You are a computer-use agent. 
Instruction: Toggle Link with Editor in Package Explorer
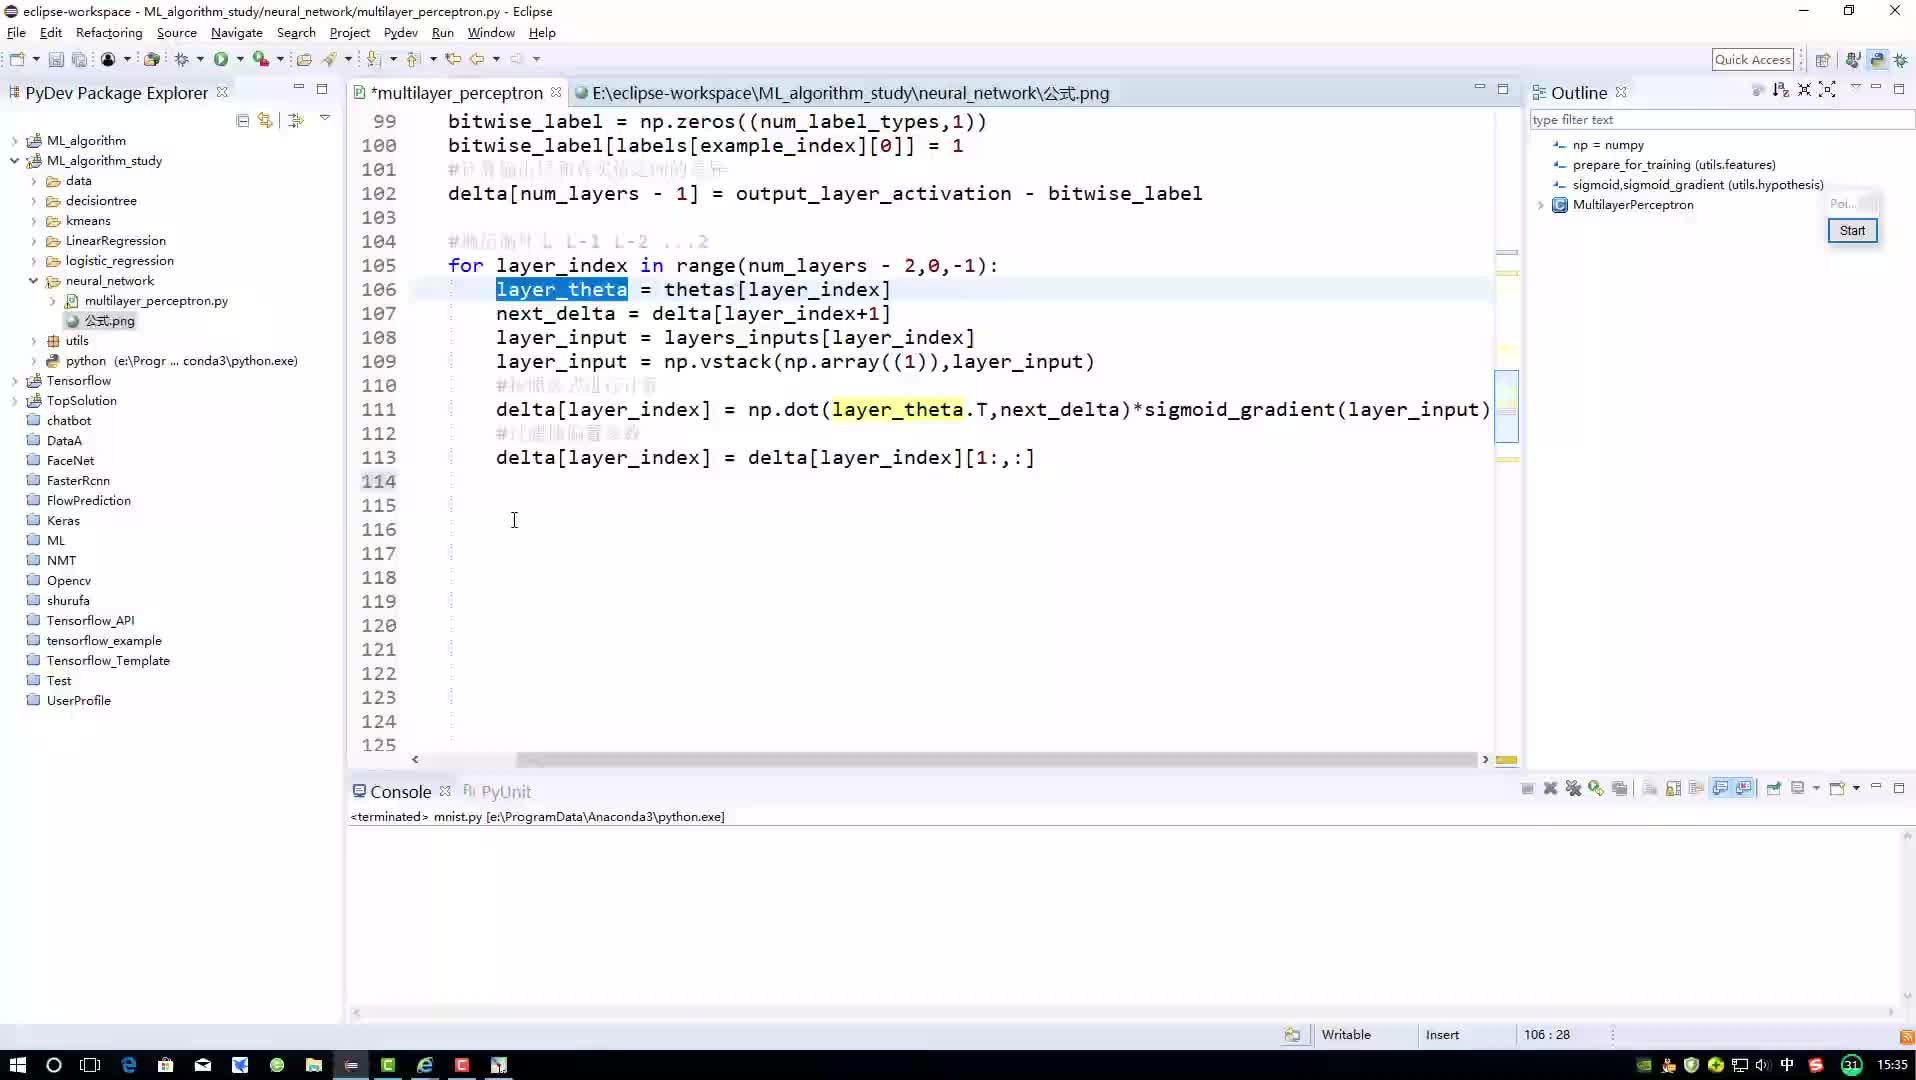(x=265, y=120)
